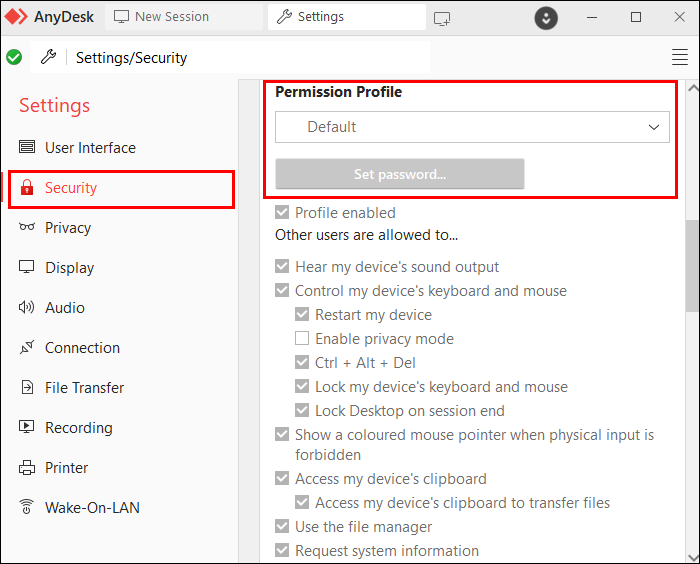Open Privacy settings with glasses icon
This screenshot has height=564, width=700.
point(27,227)
